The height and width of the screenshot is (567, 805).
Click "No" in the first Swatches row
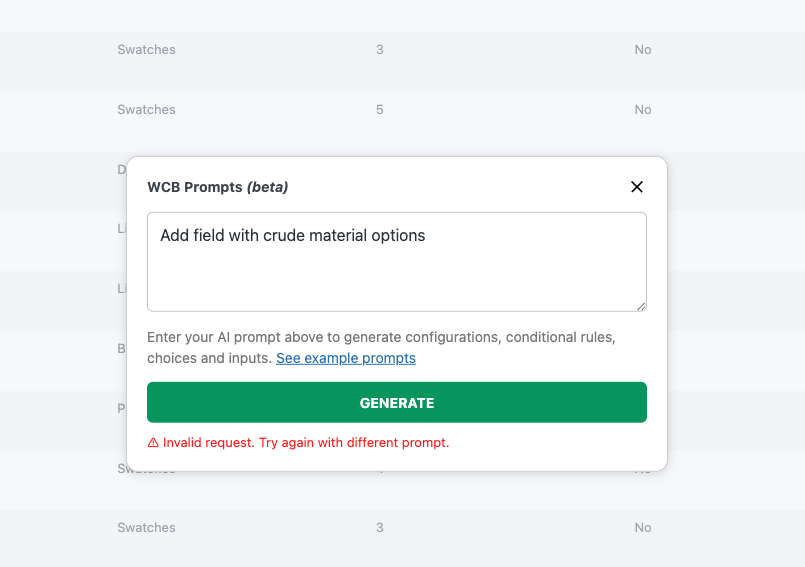[x=643, y=50]
